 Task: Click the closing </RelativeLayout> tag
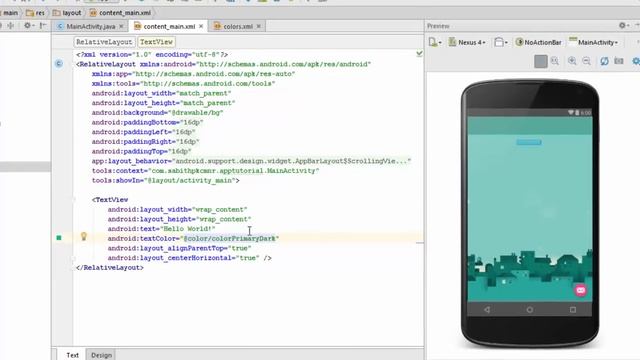(x=109, y=268)
